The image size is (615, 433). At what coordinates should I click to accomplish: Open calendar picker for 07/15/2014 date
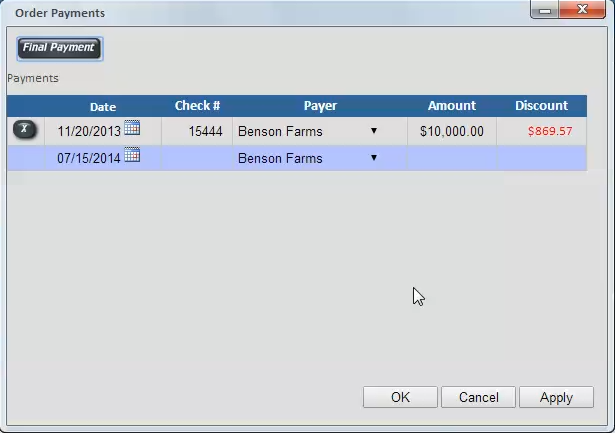[x=132, y=156]
